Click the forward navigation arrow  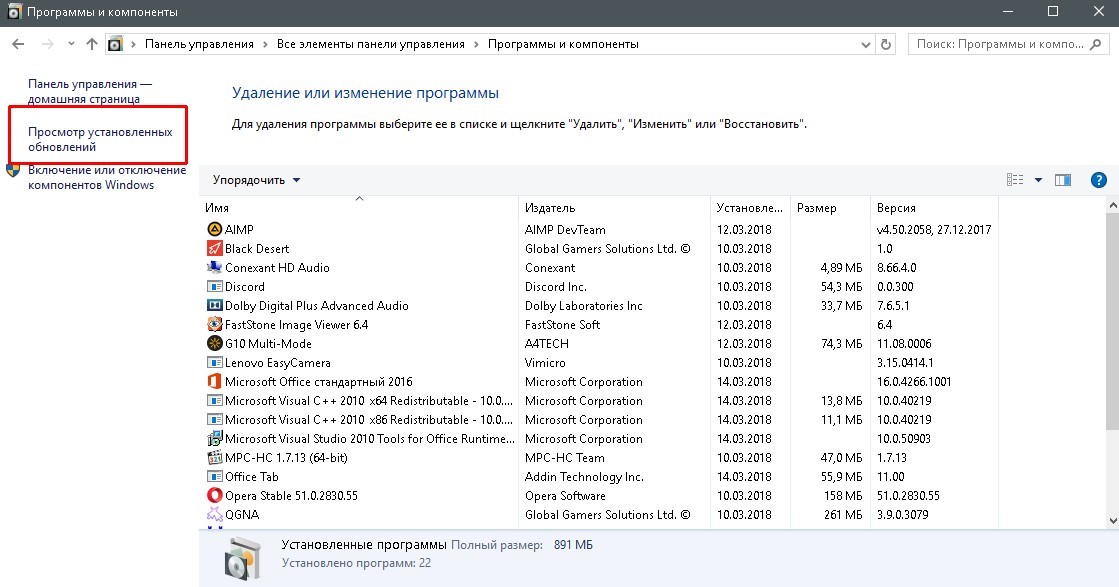(47, 44)
